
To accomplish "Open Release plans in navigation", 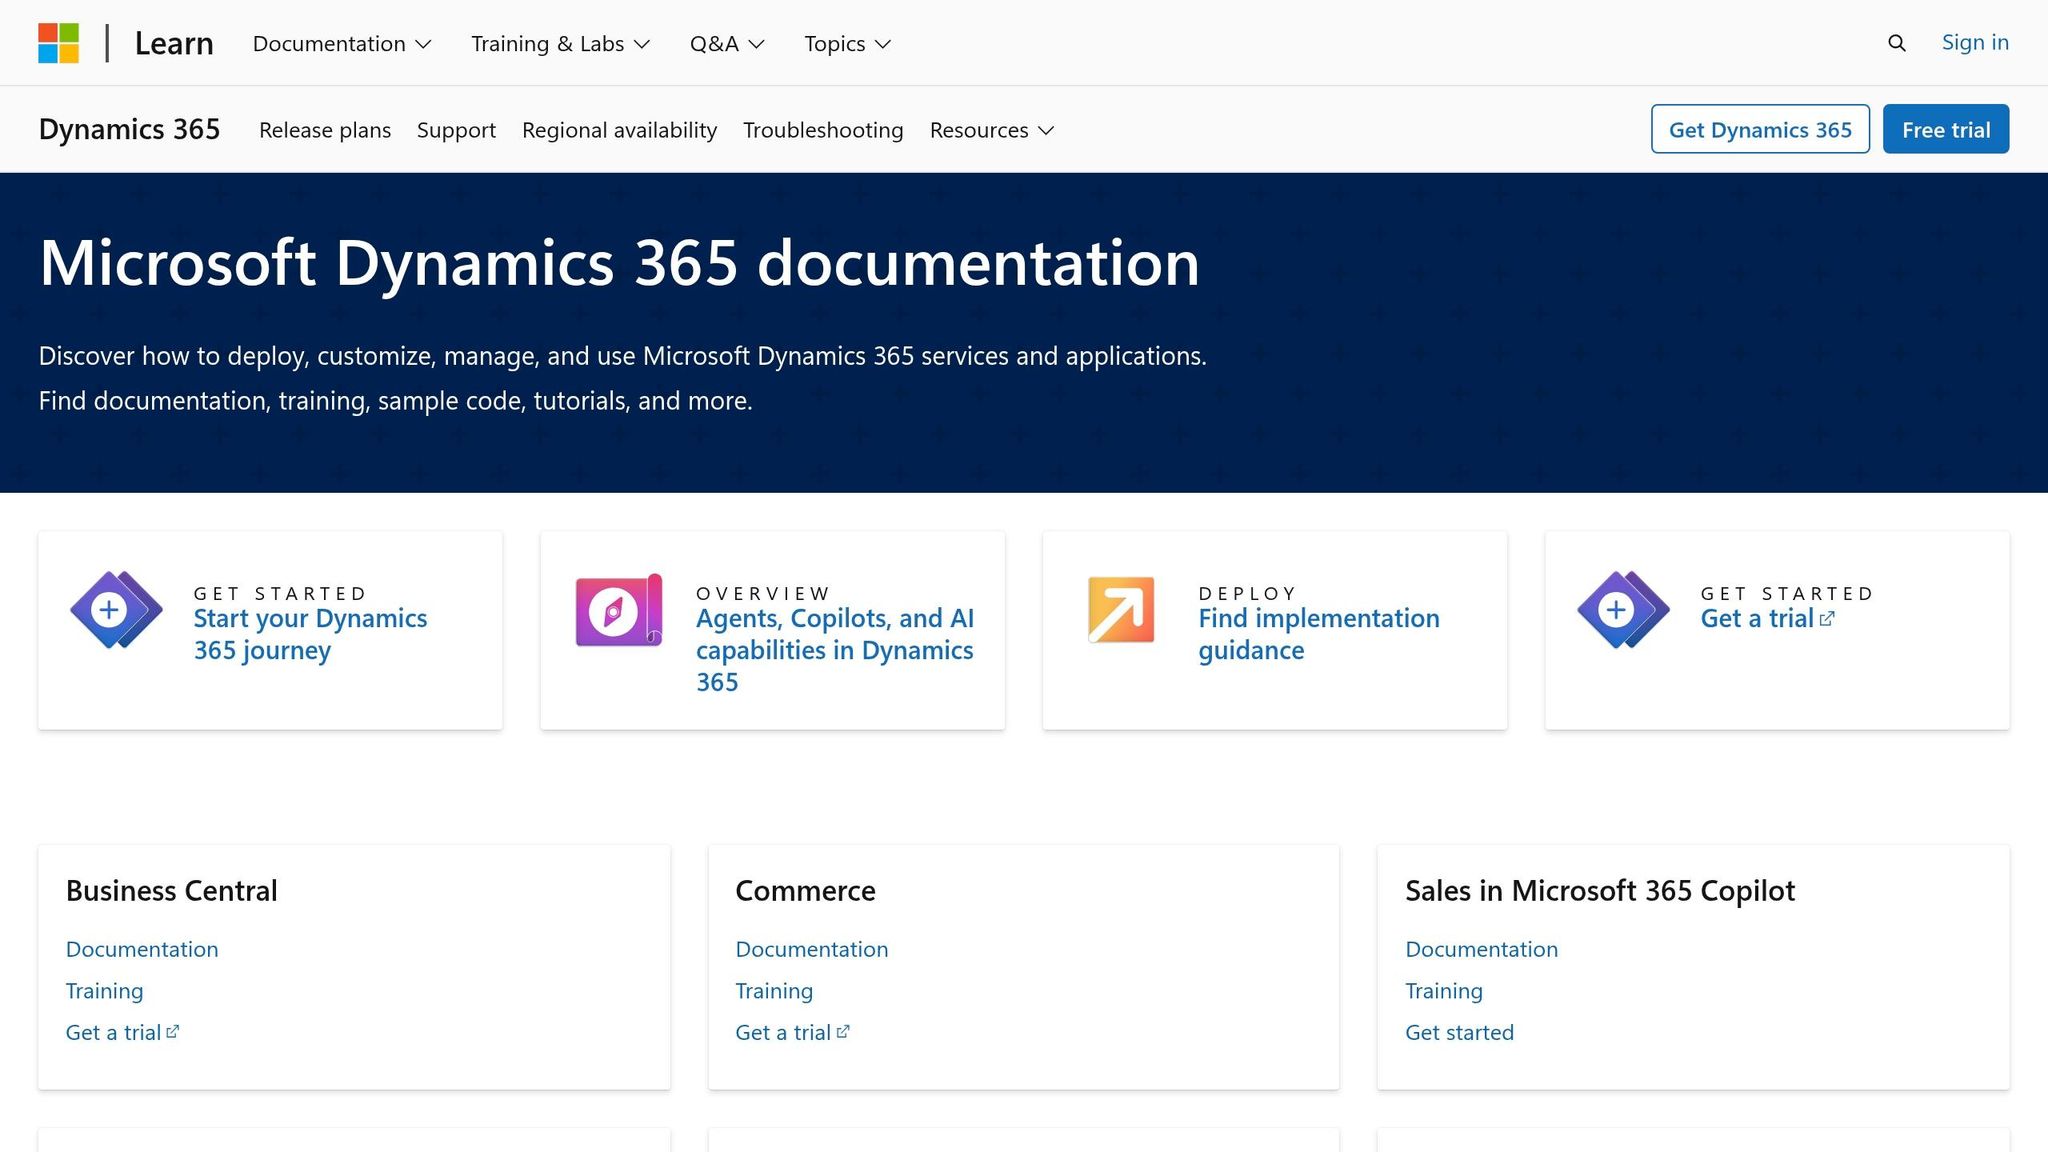I will pyautogui.click(x=325, y=130).
